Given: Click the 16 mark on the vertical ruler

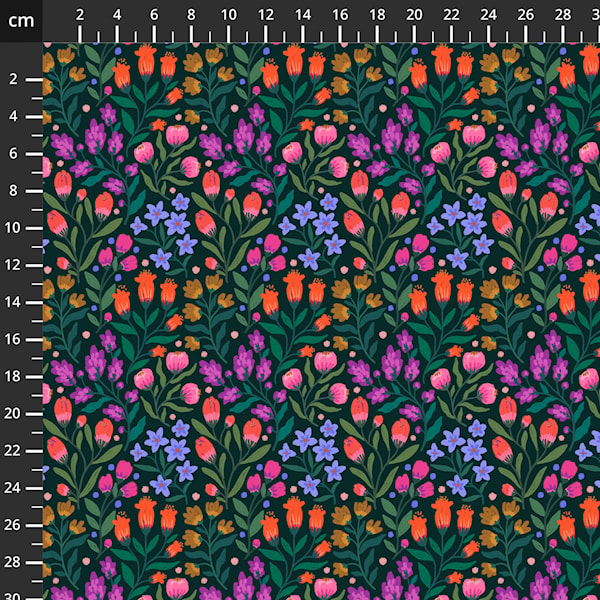Looking at the screenshot, I should 12,339.
